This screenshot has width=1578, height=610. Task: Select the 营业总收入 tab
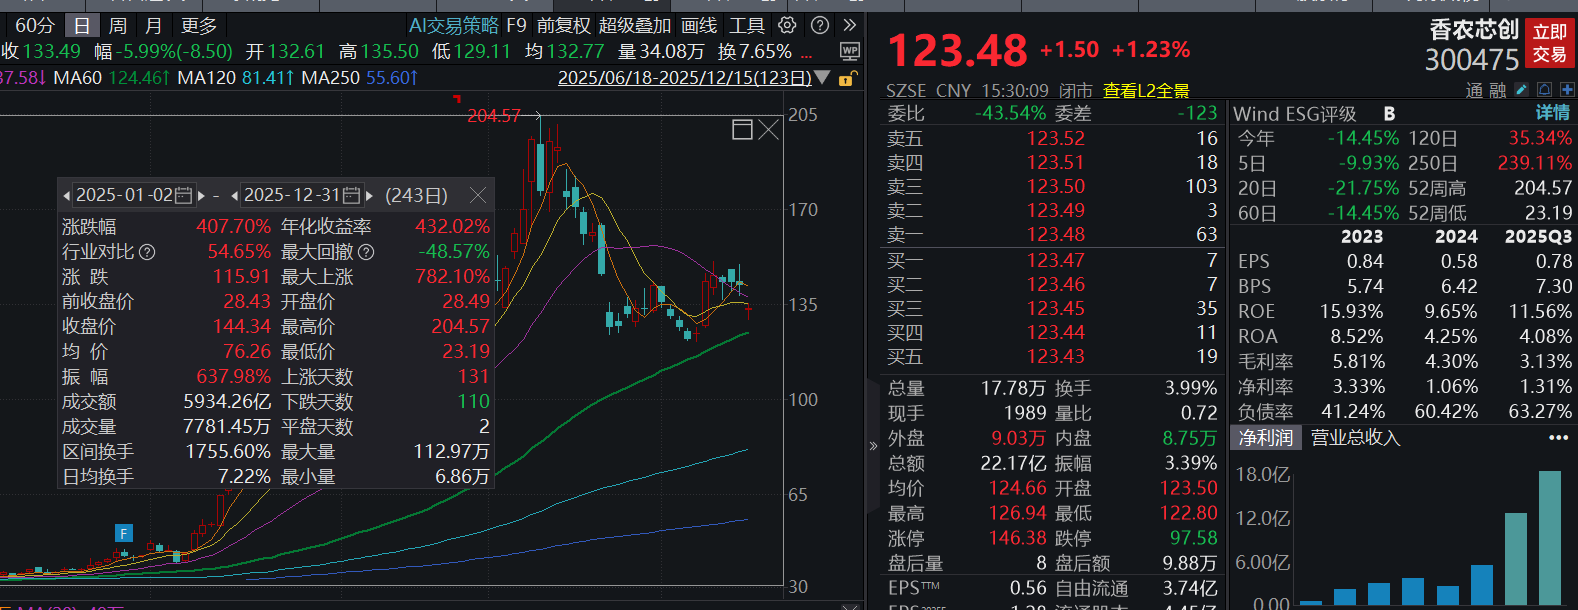(1355, 438)
